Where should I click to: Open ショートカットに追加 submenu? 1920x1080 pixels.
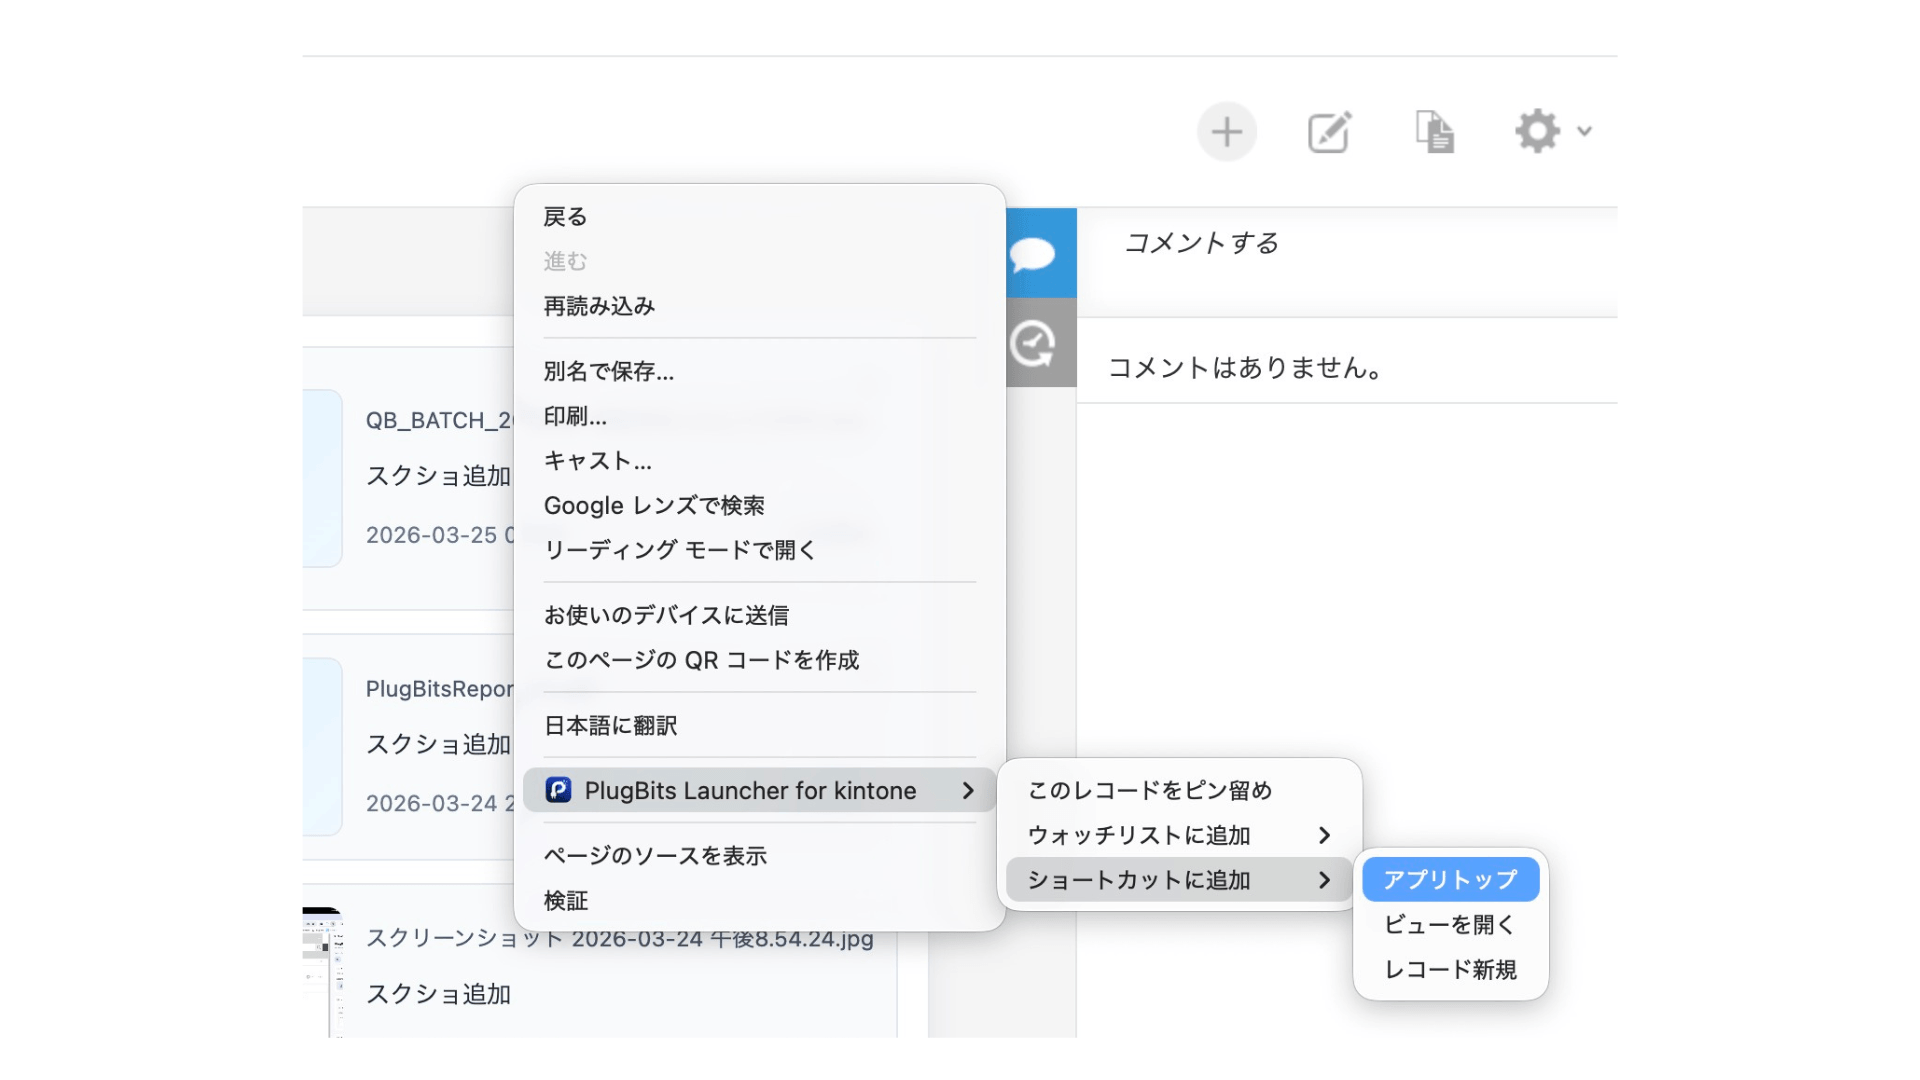click(1179, 880)
